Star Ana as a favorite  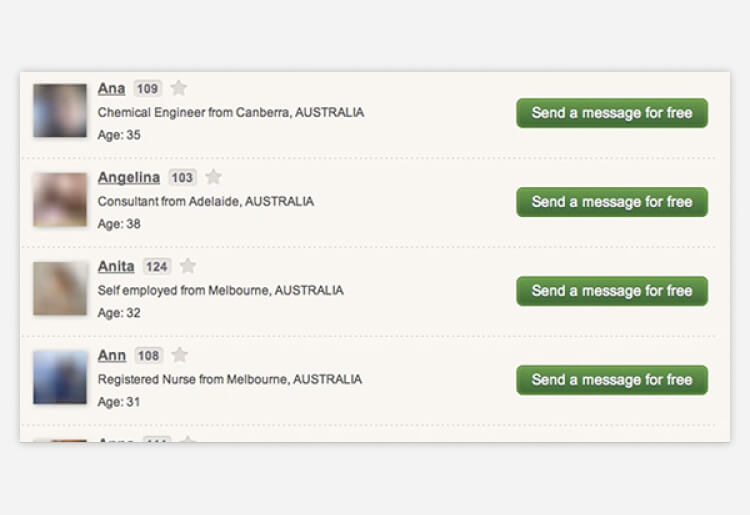[x=178, y=88]
